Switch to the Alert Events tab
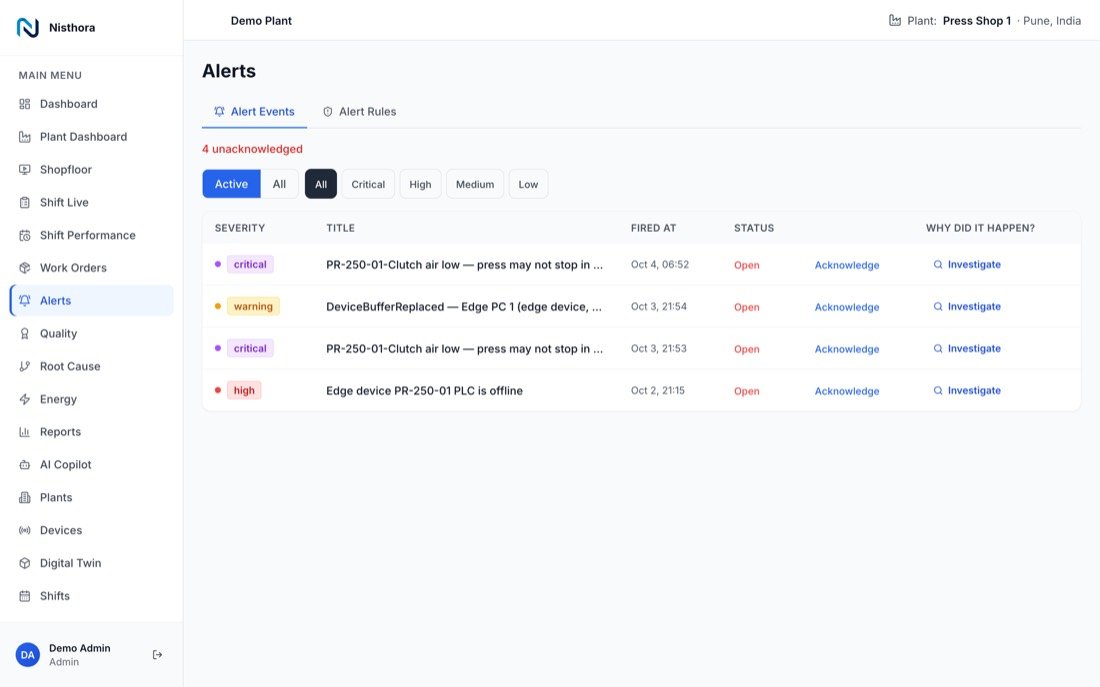 pos(254,112)
